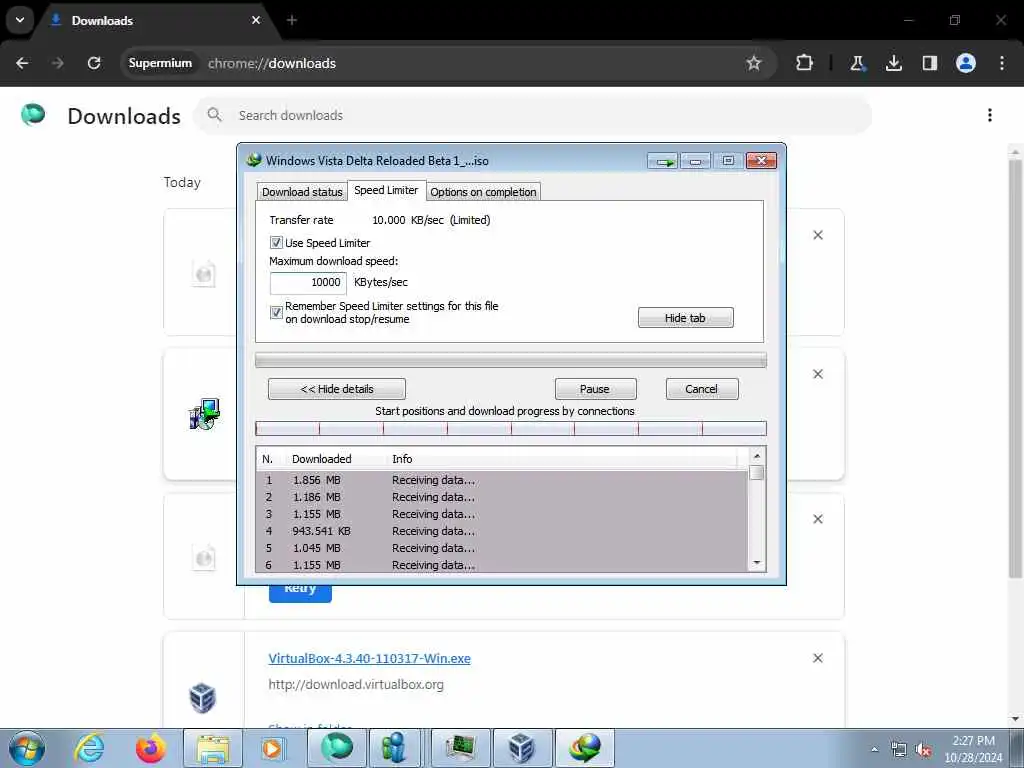Click the connections progress segment bar

[511, 428]
